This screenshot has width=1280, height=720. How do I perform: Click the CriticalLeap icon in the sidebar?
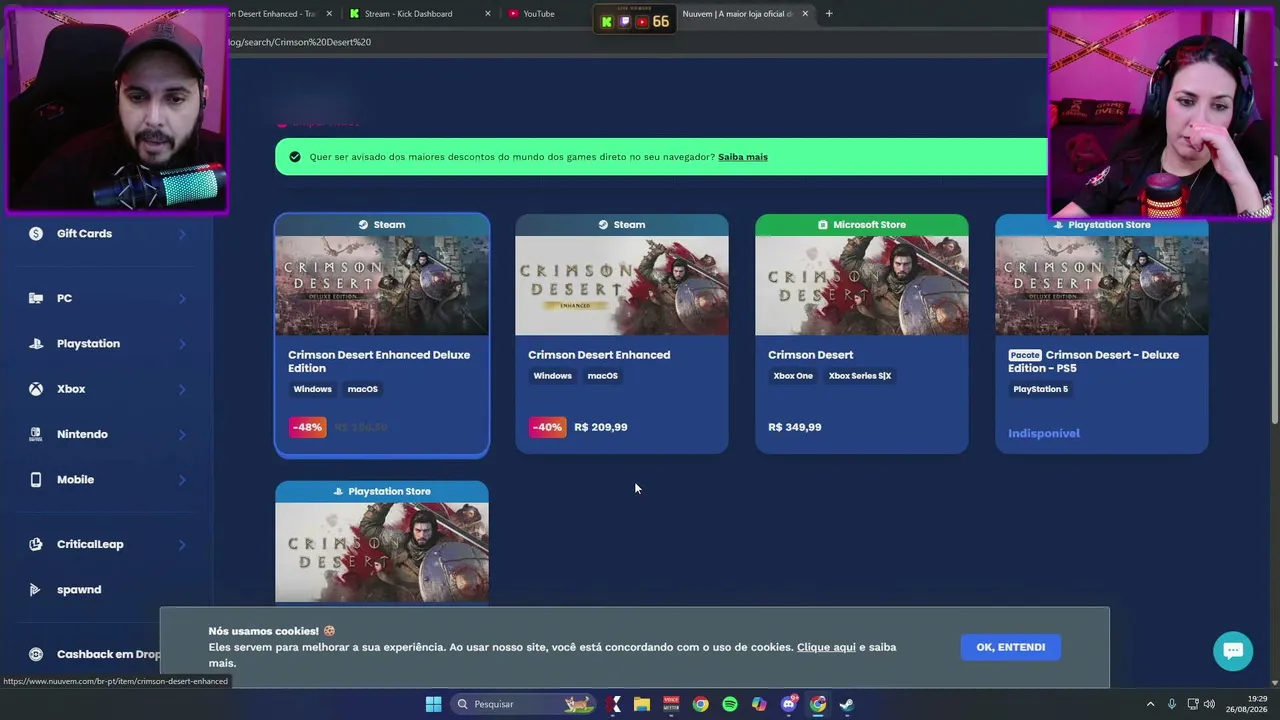36,544
